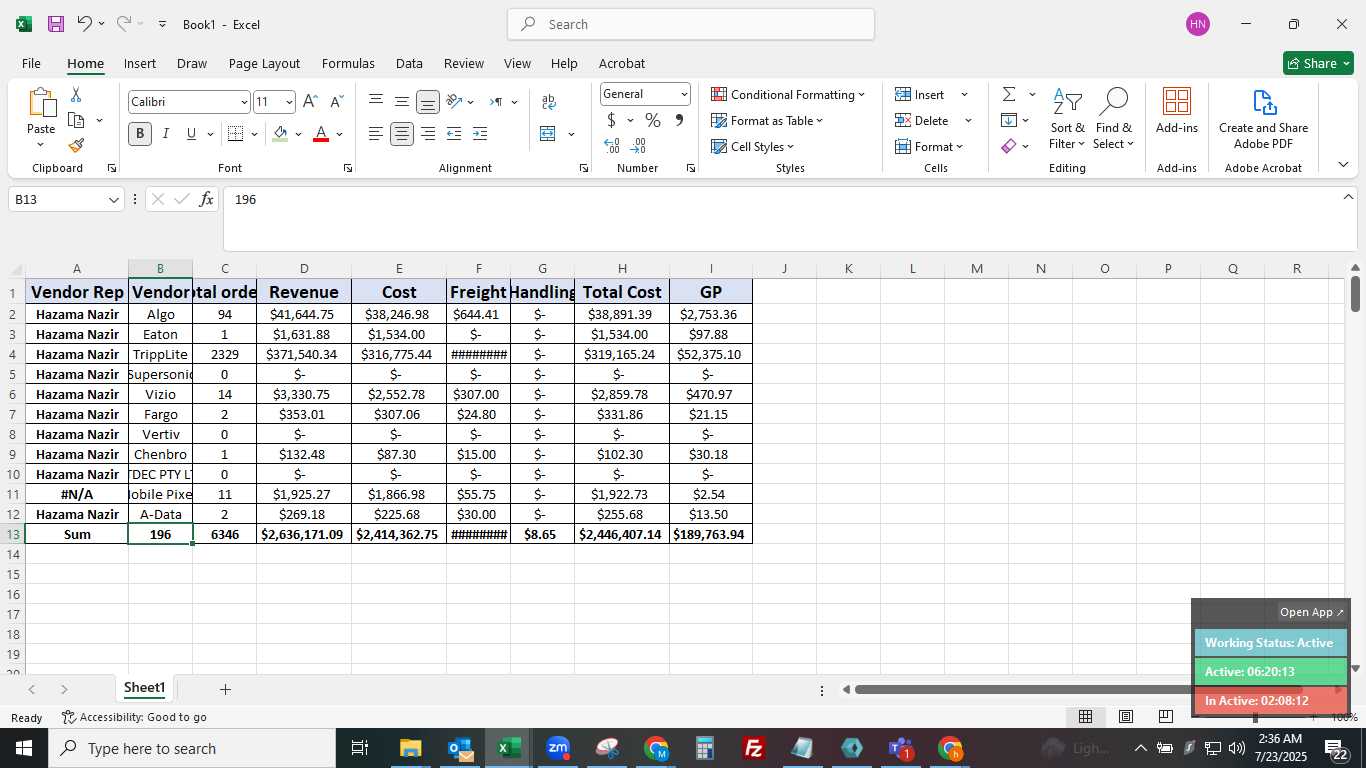Expand Format as Table menu

coord(767,120)
